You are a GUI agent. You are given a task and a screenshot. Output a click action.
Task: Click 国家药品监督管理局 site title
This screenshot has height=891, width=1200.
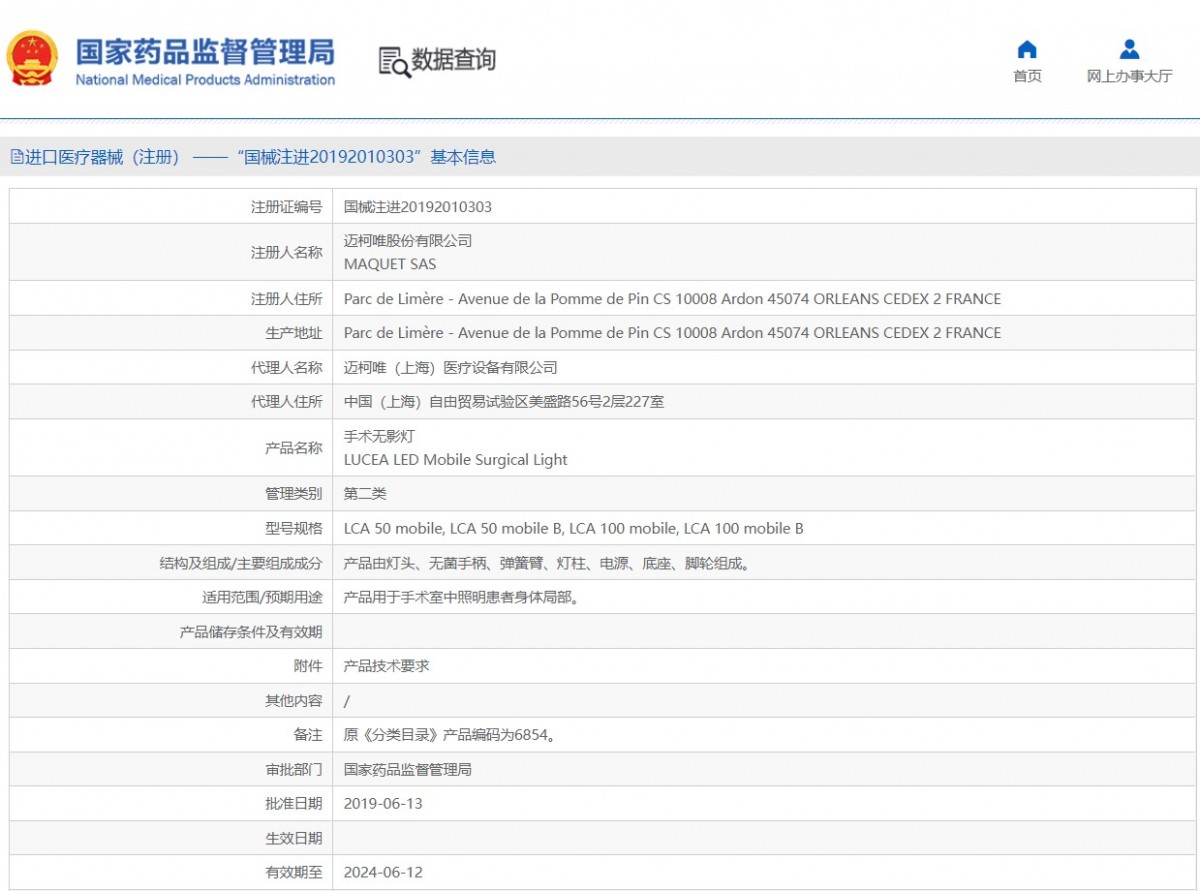coord(205,51)
